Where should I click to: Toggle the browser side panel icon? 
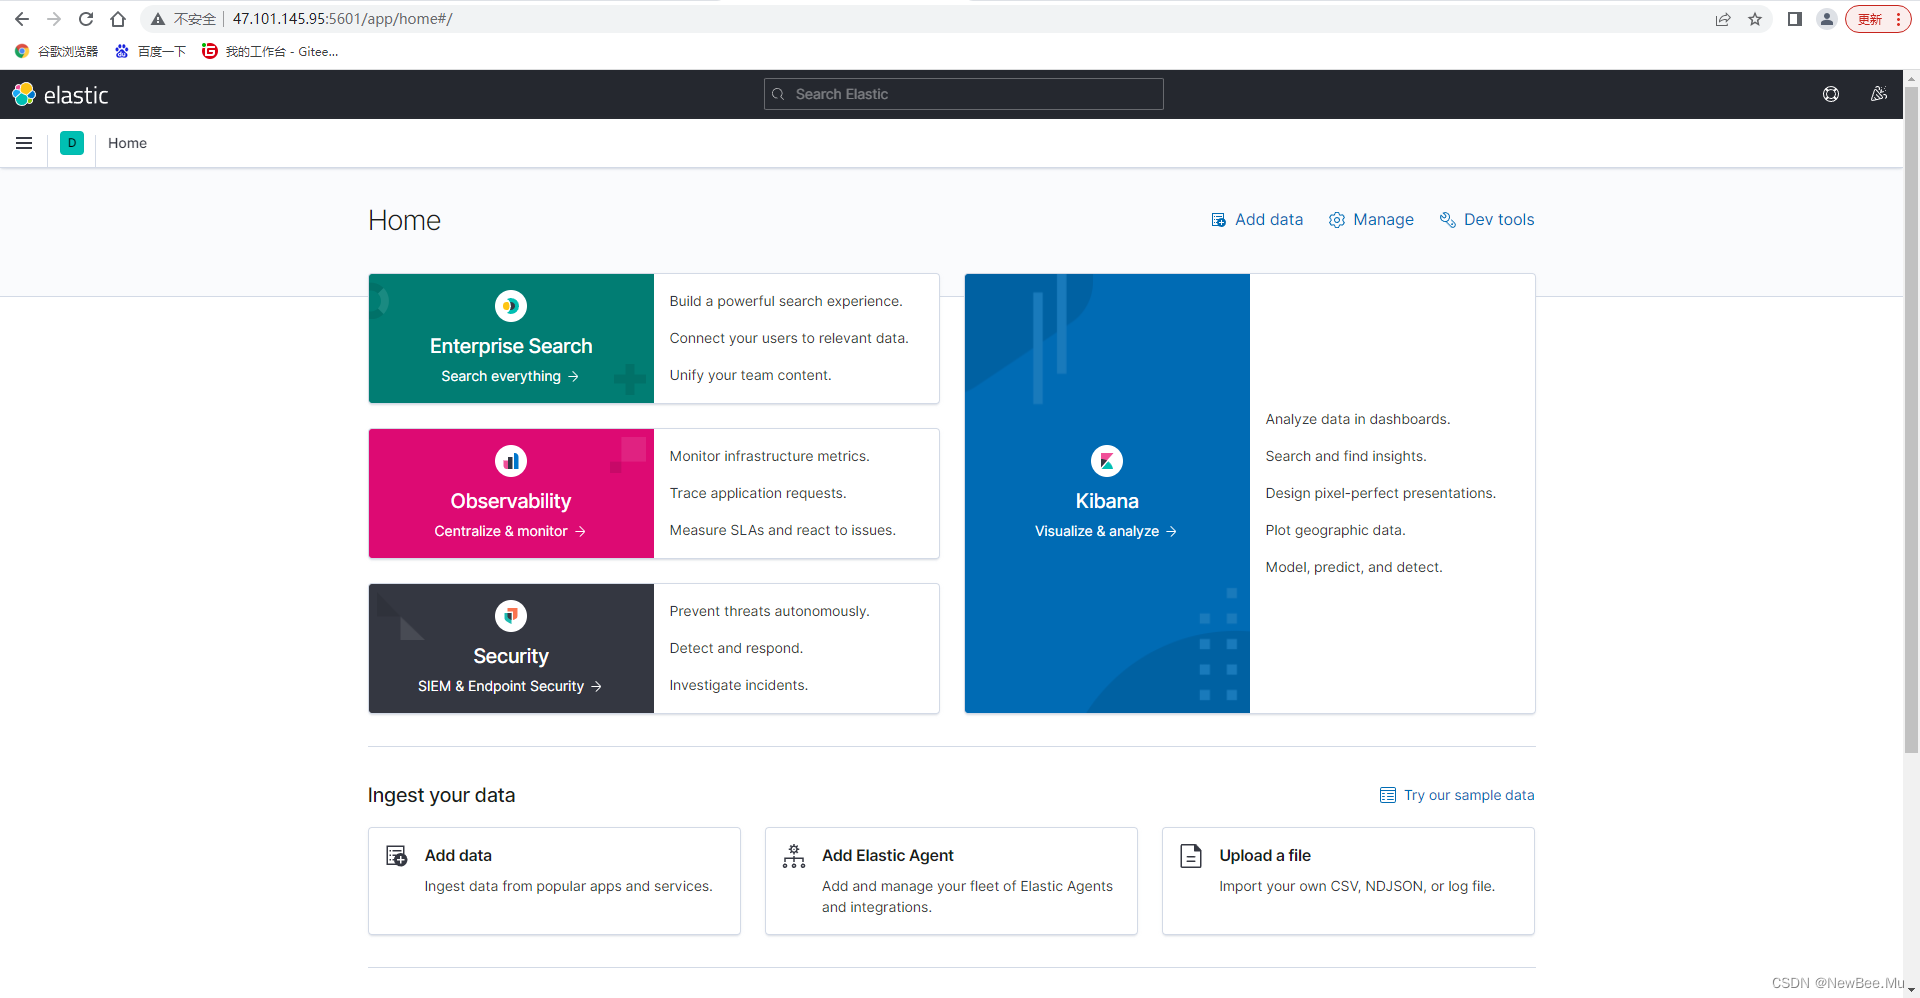[1795, 19]
